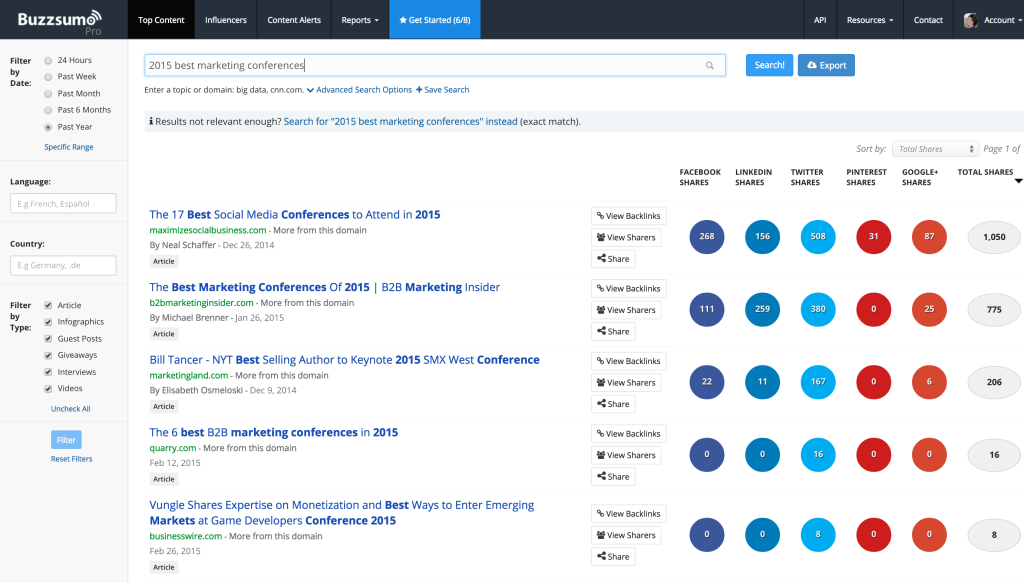Screen dimensions: 1024x583
Task: Open the Content Alerts tab
Action: [294, 20]
